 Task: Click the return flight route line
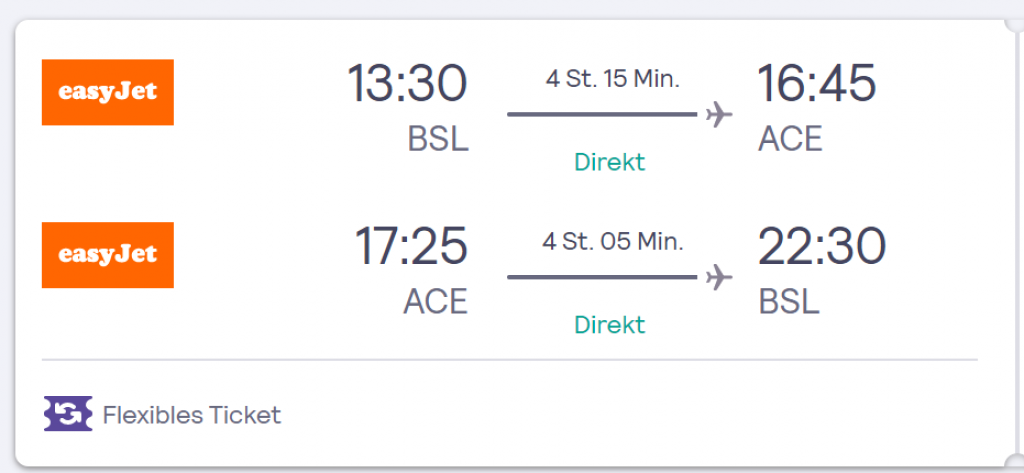tap(601, 276)
